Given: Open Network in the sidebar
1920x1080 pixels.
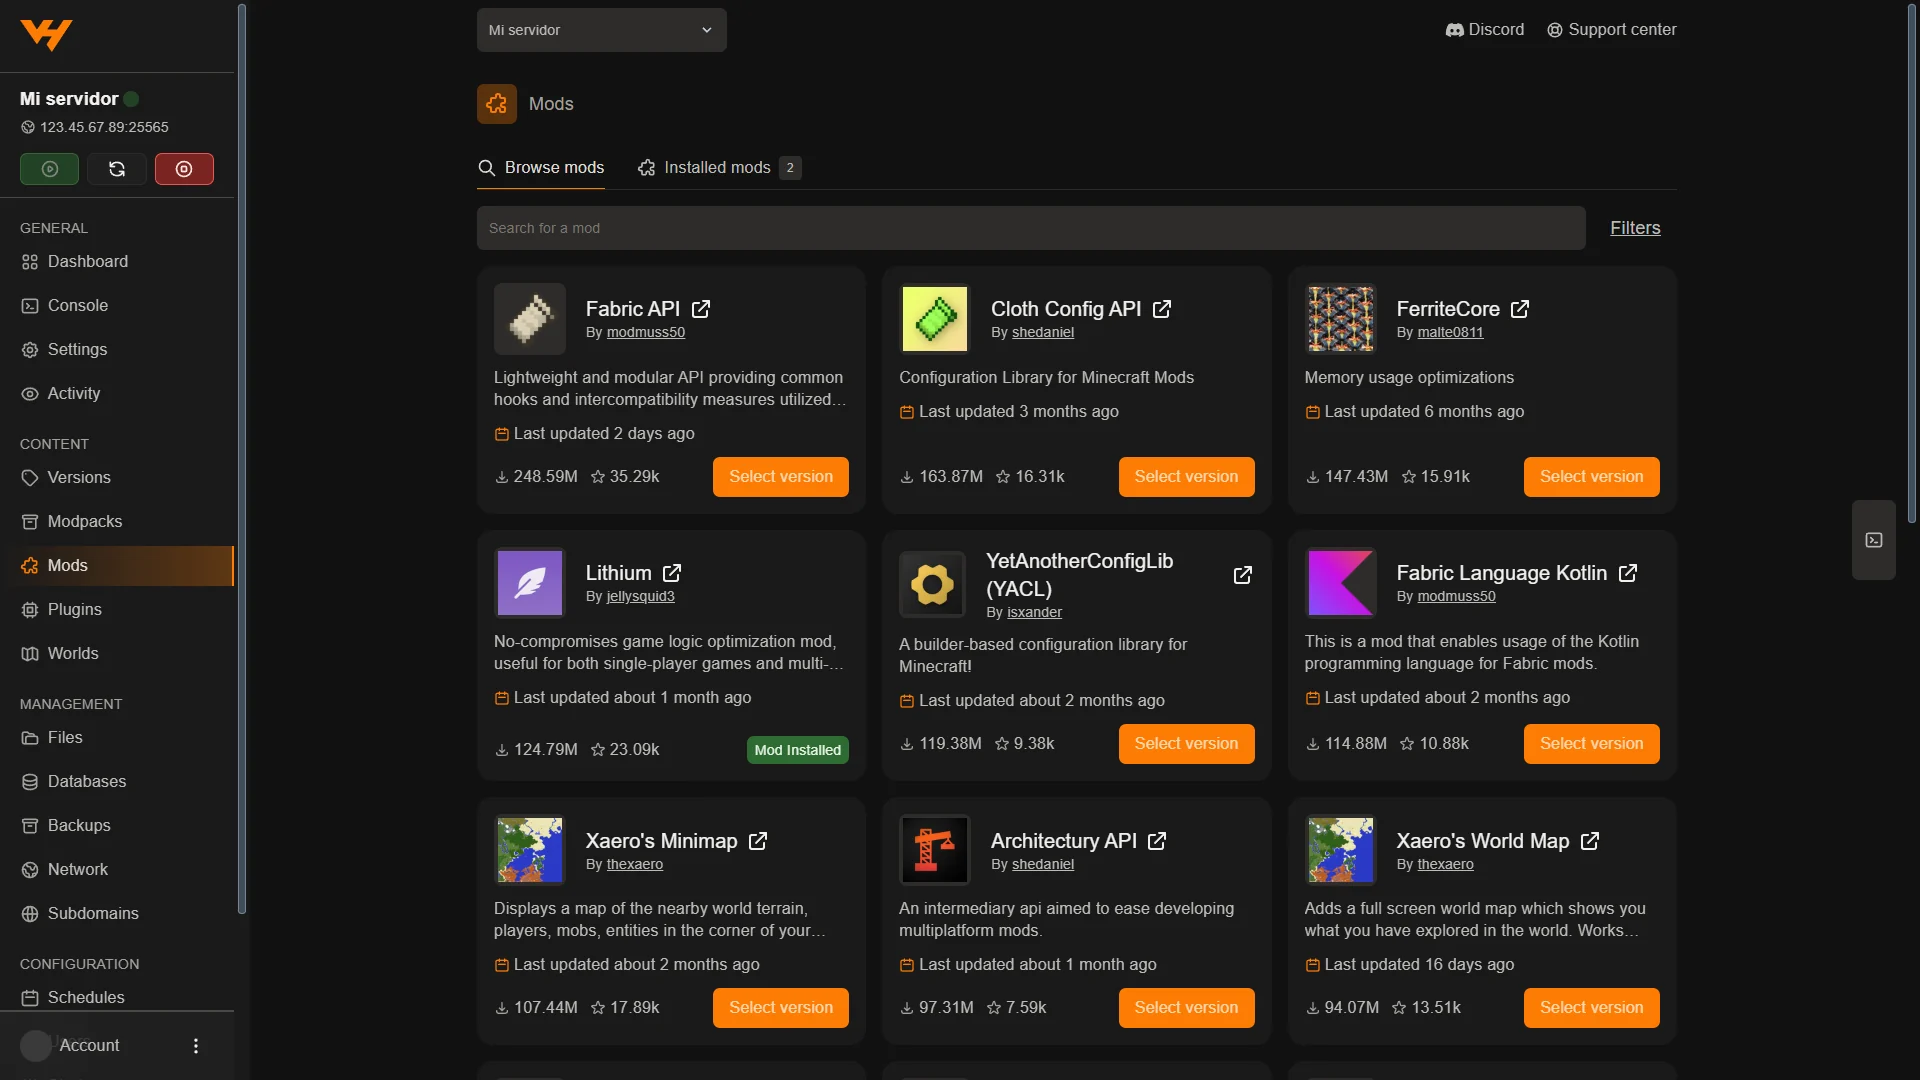Looking at the screenshot, I should [117, 870].
